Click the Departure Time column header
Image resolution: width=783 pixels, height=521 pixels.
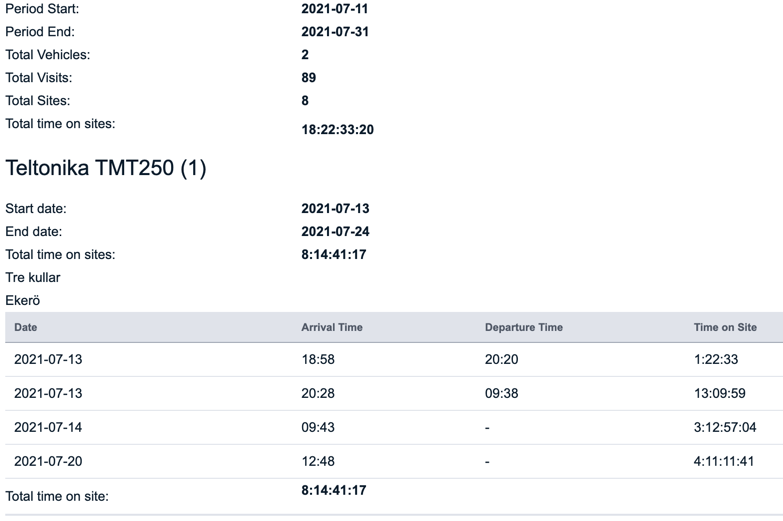[x=524, y=327]
